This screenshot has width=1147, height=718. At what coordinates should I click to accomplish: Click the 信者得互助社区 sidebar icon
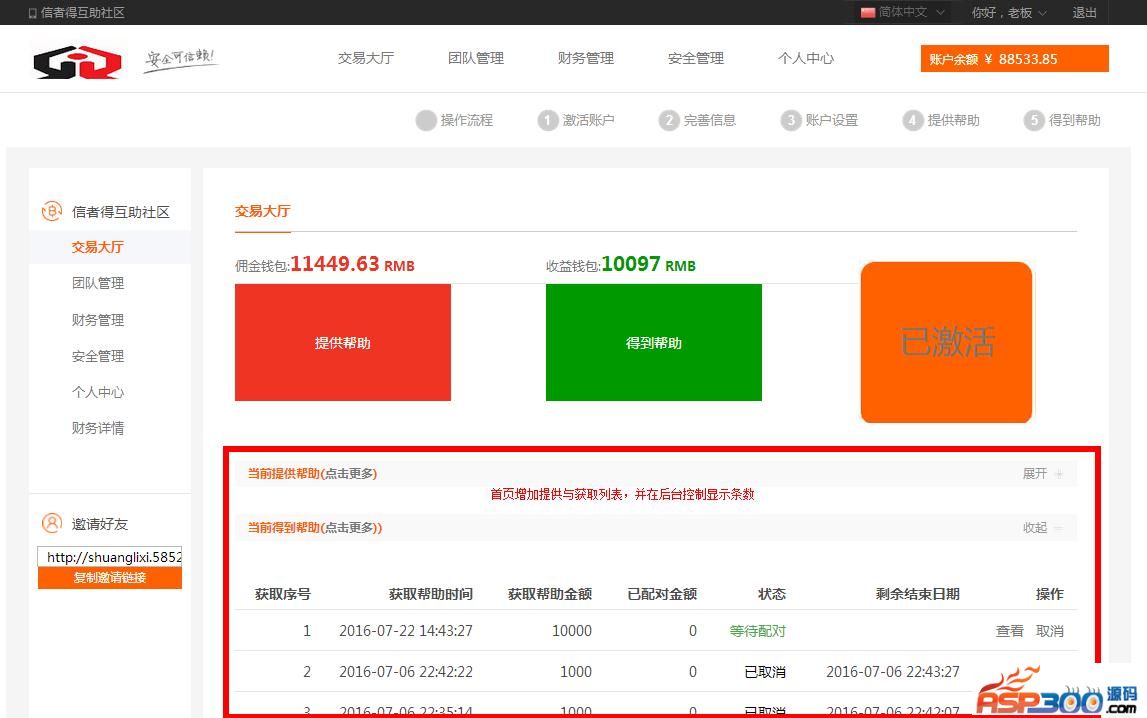(x=51, y=211)
